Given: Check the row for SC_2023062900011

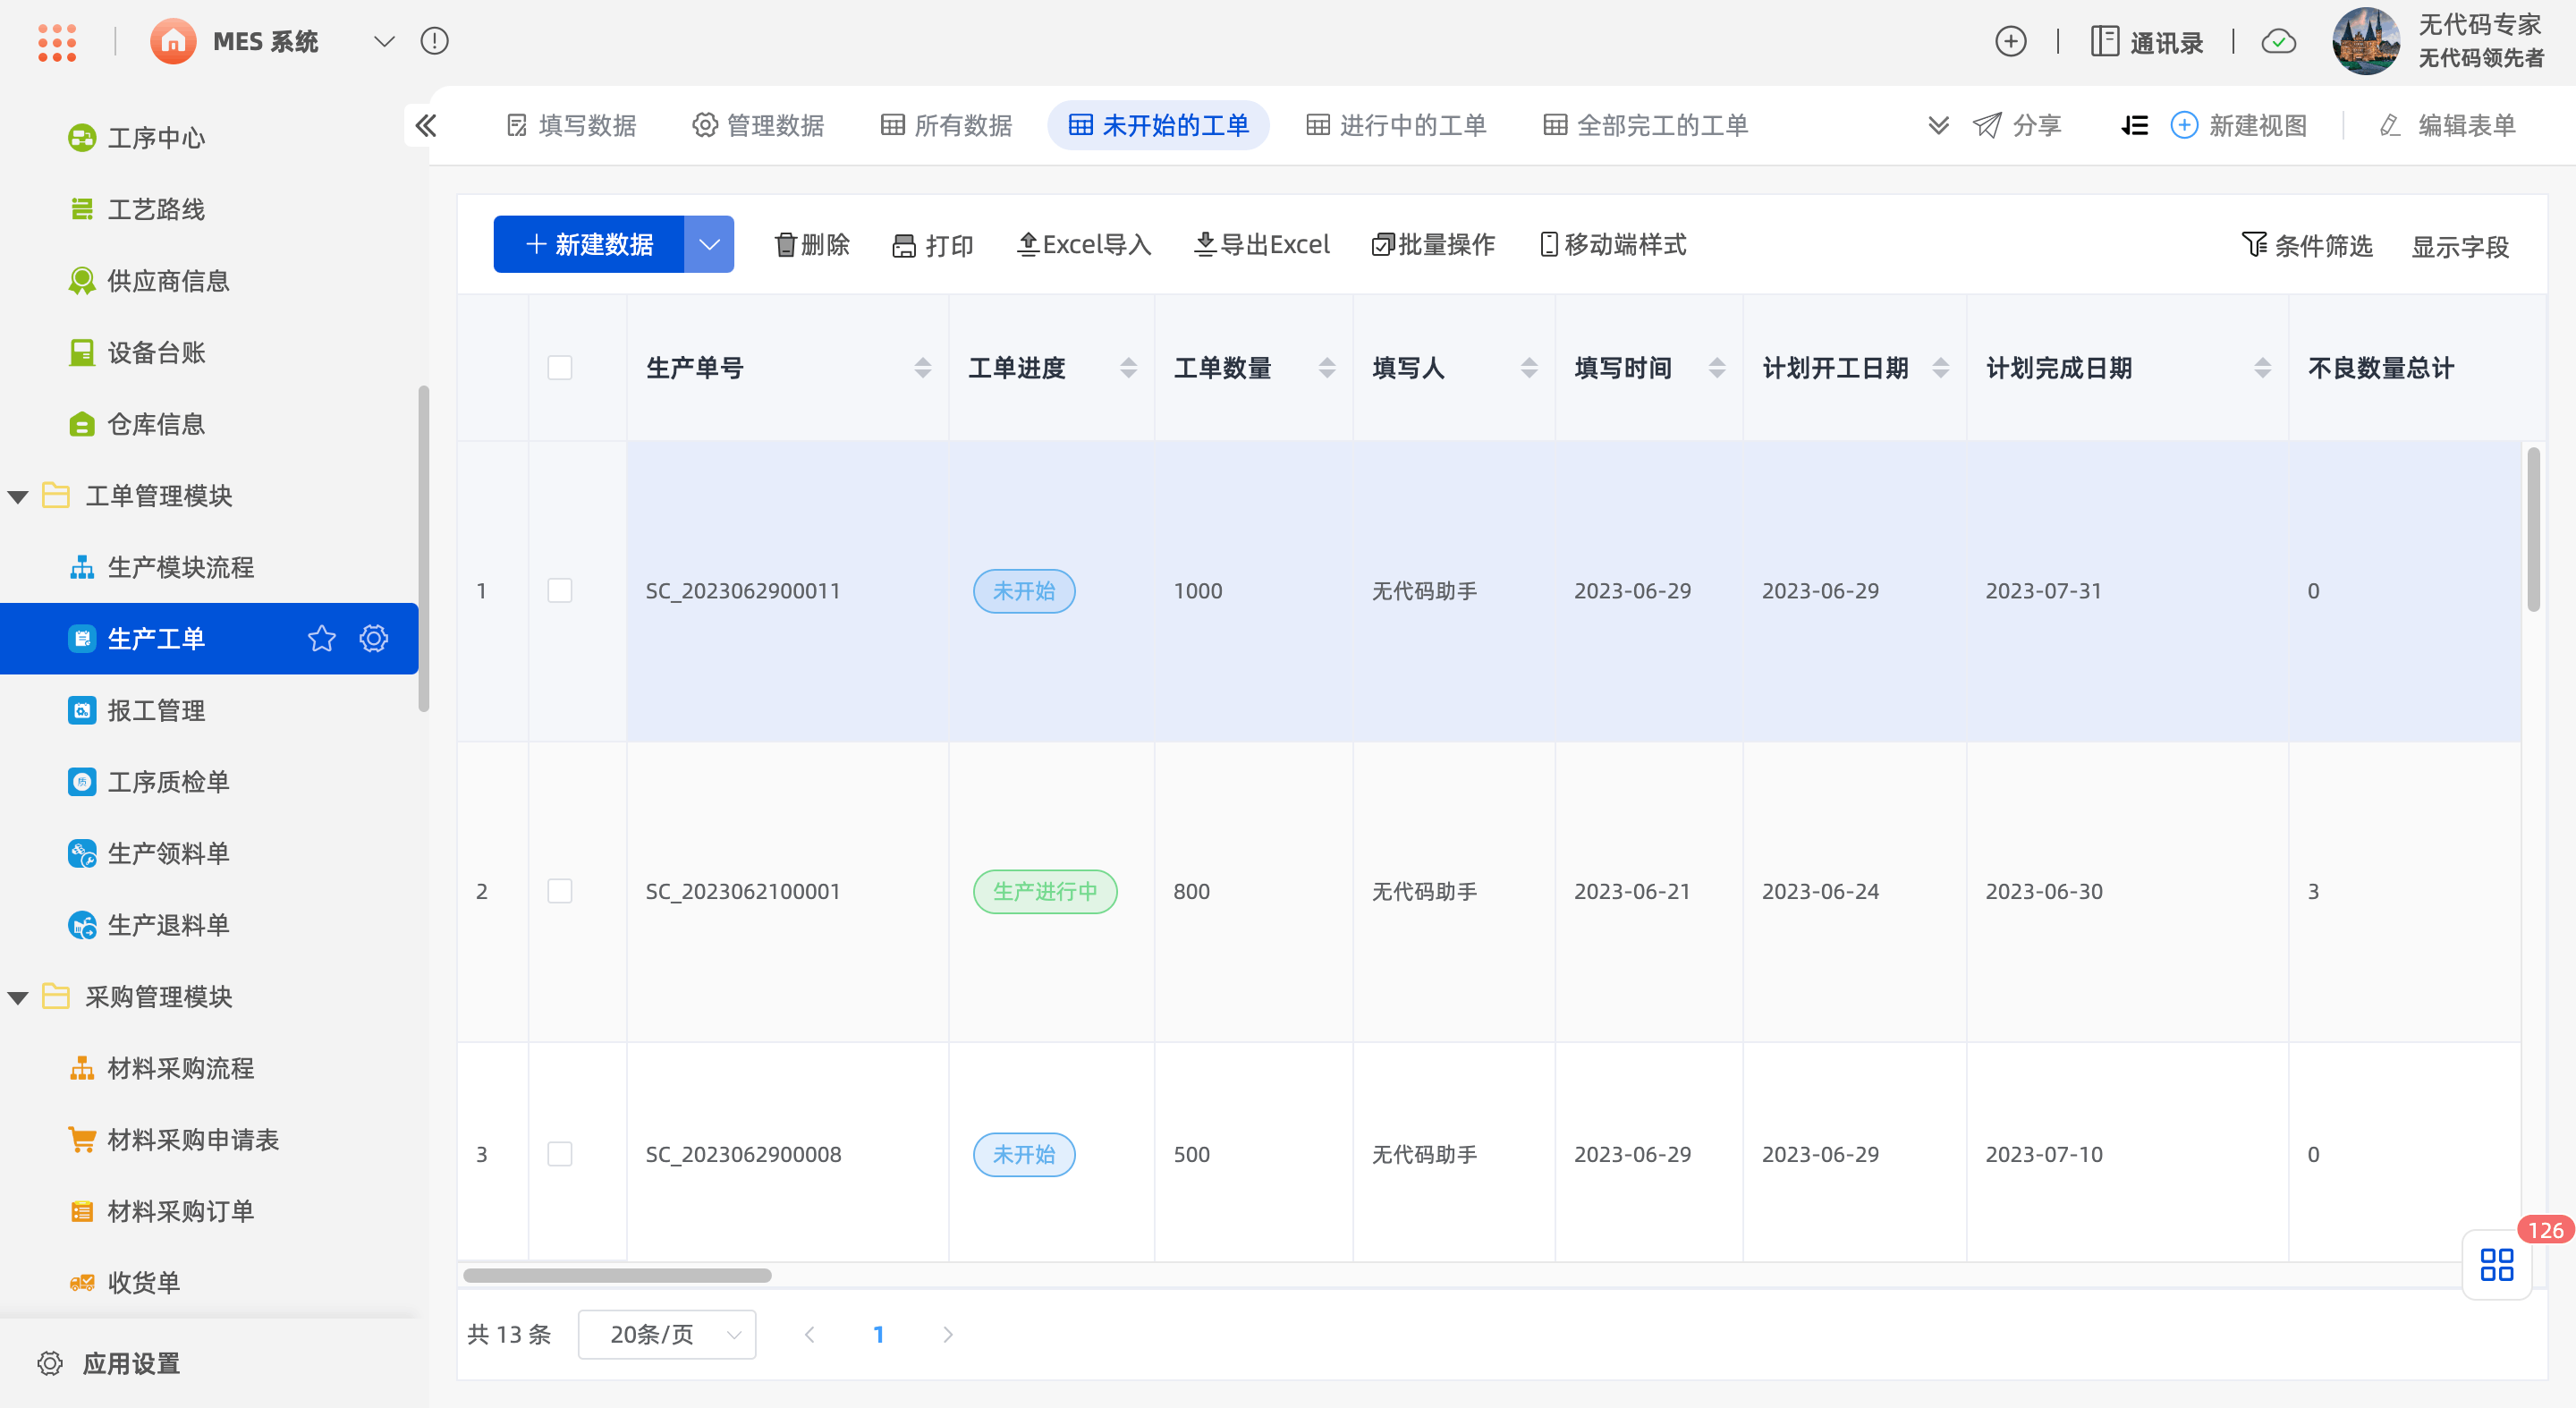Looking at the screenshot, I should pos(560,591).
